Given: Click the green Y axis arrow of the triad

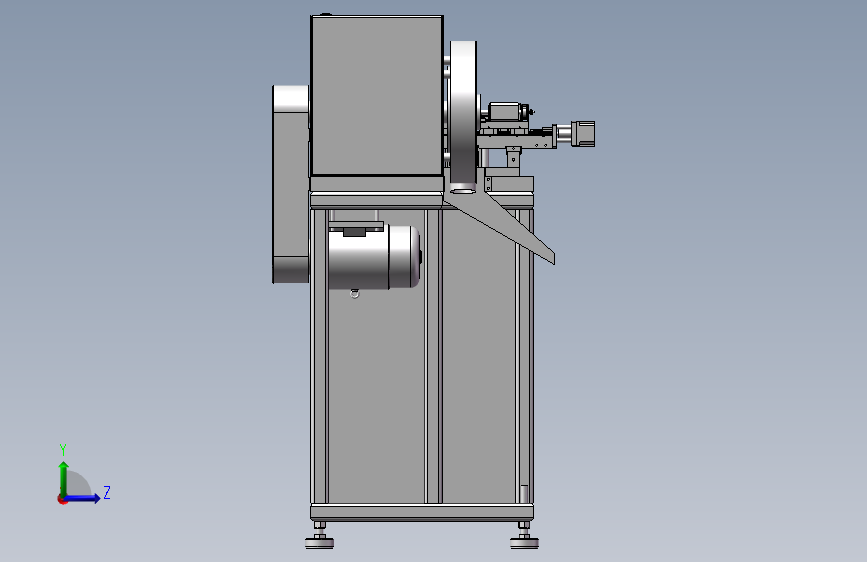Looking at the screenshot, I should [64, 478].
